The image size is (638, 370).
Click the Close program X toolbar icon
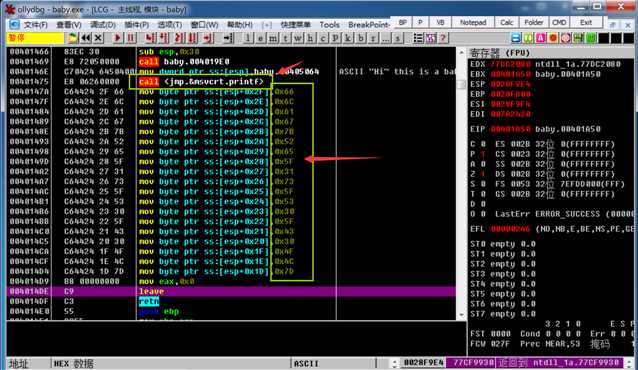click(x=98, y=38)
